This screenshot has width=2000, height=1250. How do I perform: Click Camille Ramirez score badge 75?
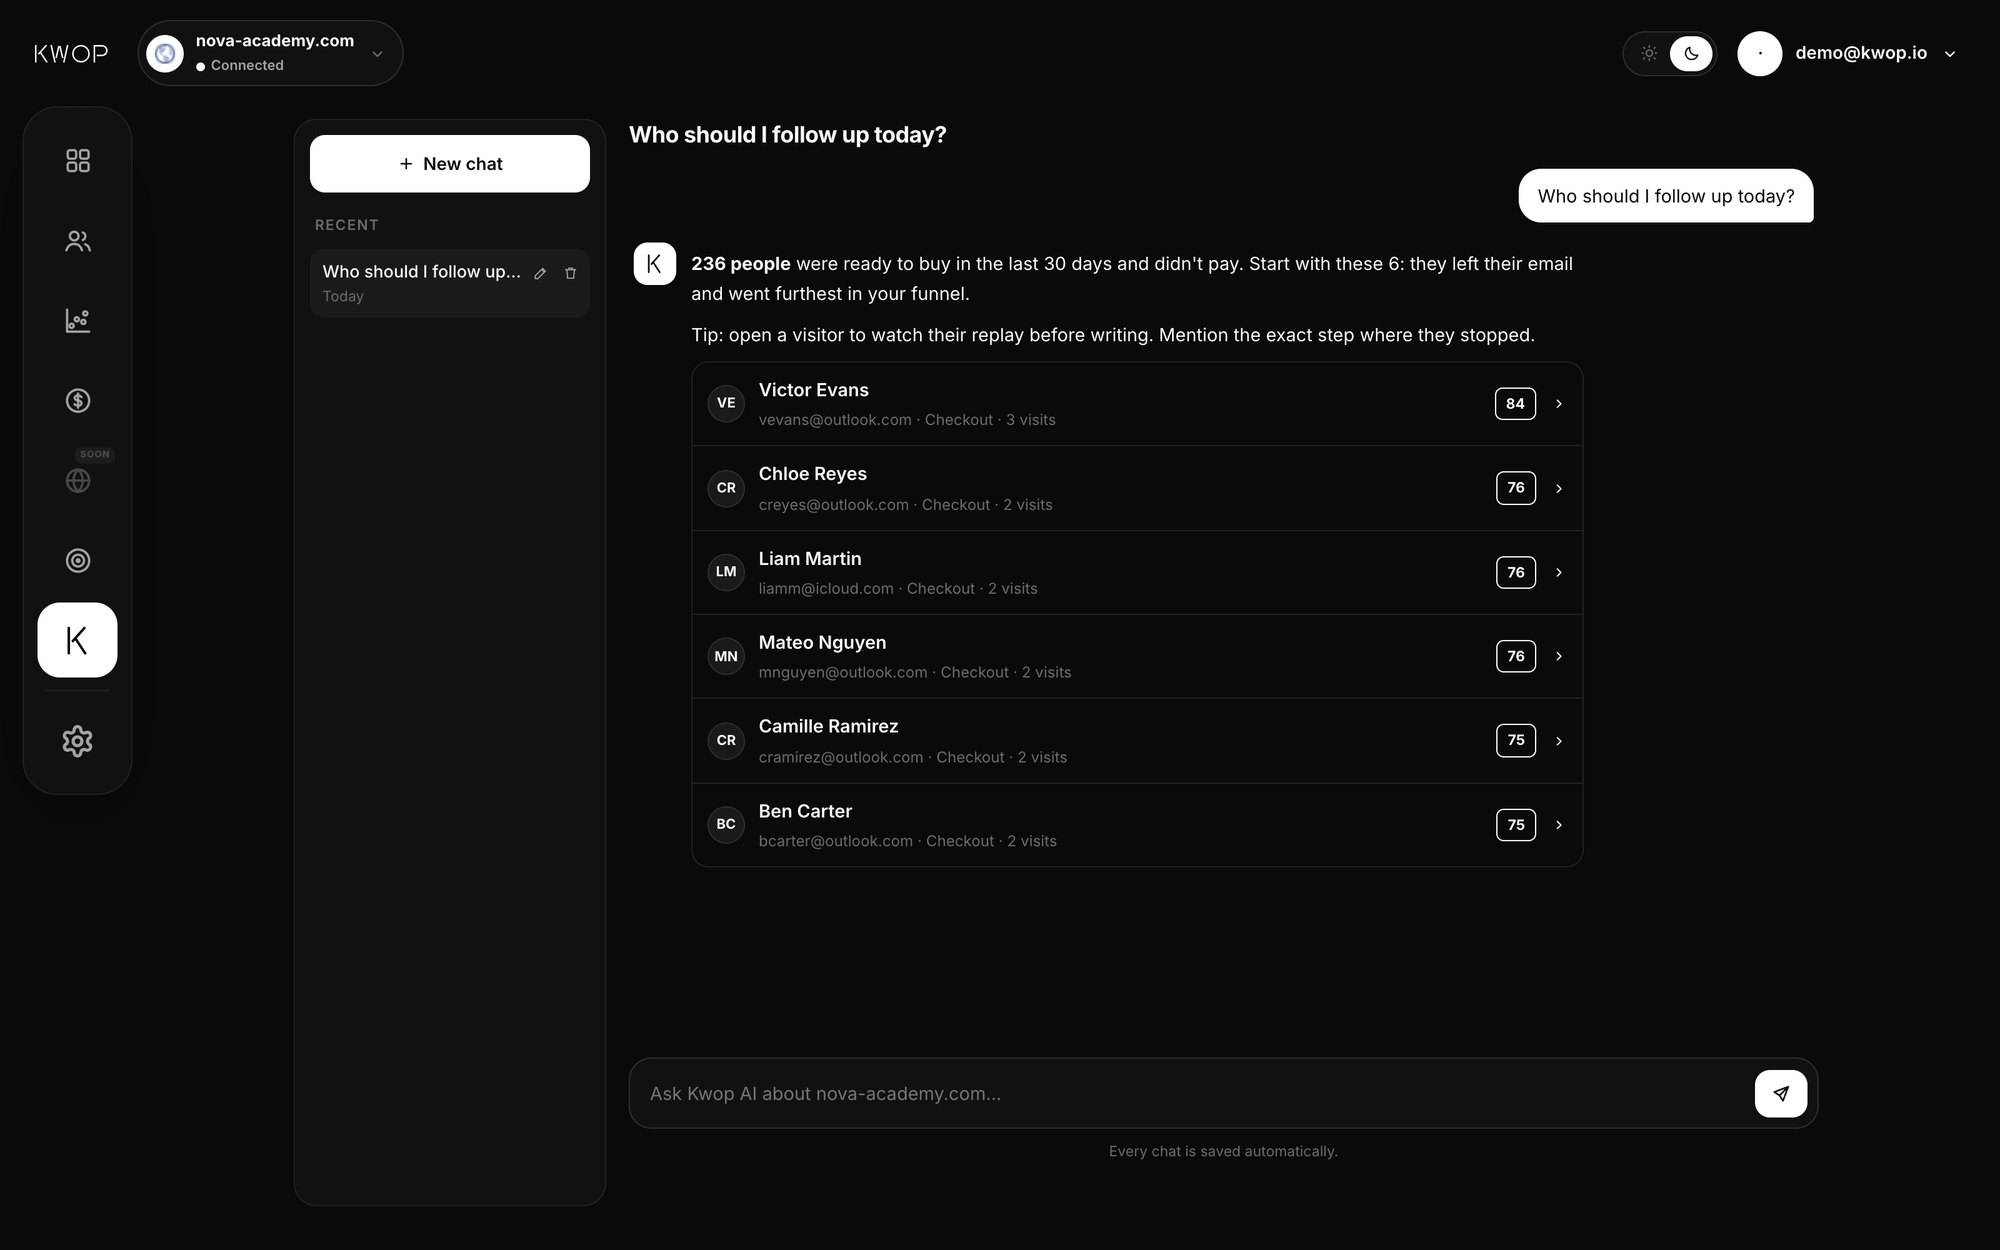(1516, 741)
